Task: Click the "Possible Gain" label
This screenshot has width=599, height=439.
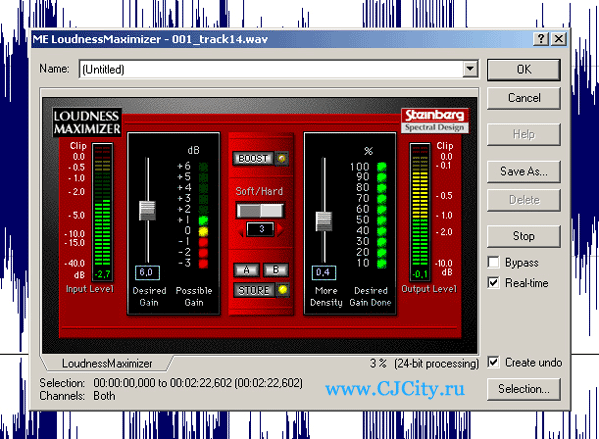Action: 194,296
